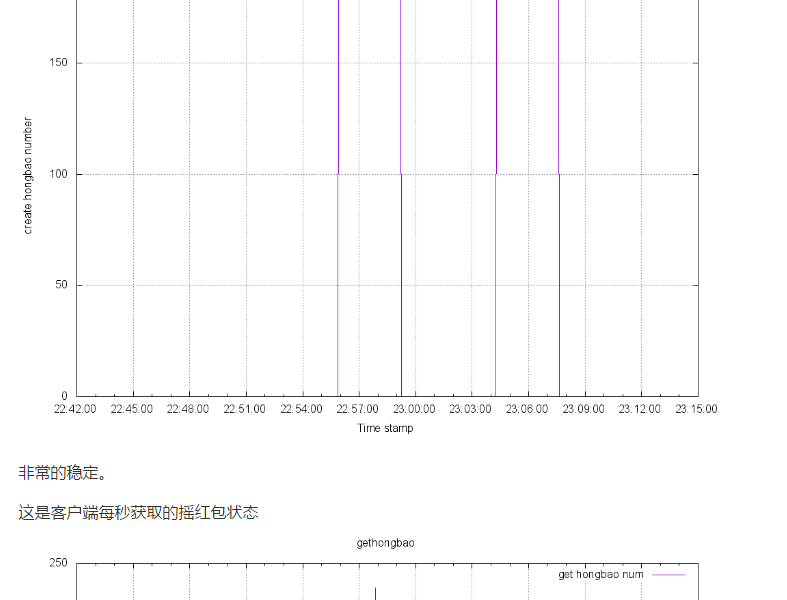The width and height of the screenshot is (787, 600).
Task: Click the 150 y-axis value
Action: [x=58, y=63]
